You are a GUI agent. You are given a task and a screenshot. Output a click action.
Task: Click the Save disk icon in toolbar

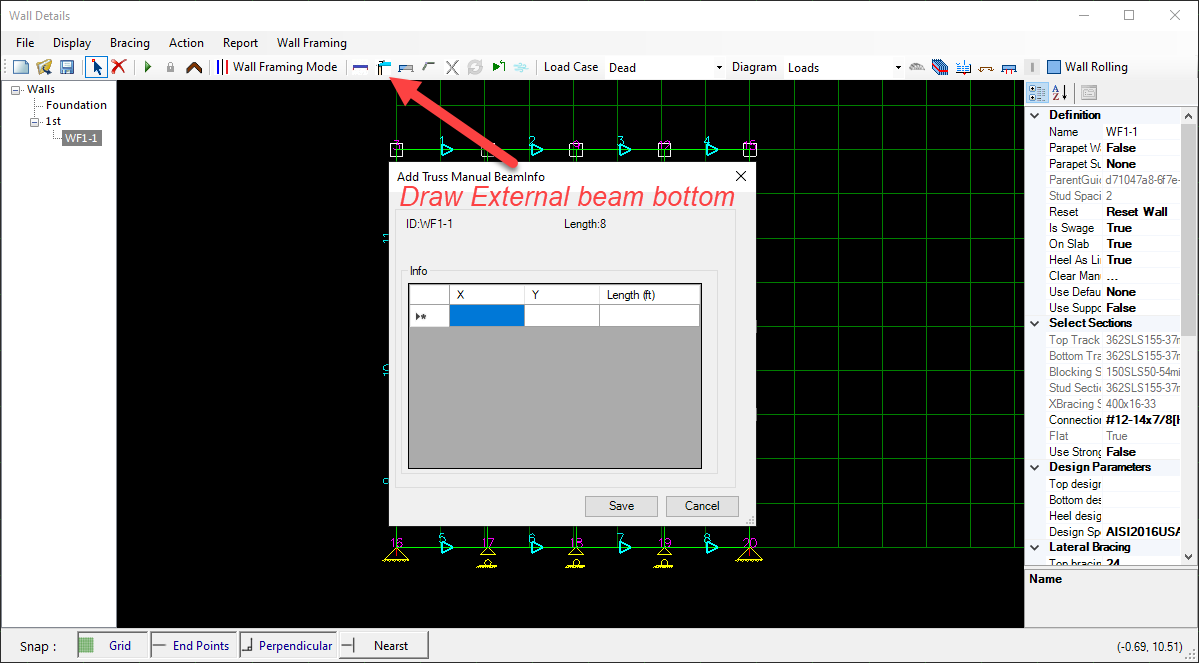[x=67, y=67]
